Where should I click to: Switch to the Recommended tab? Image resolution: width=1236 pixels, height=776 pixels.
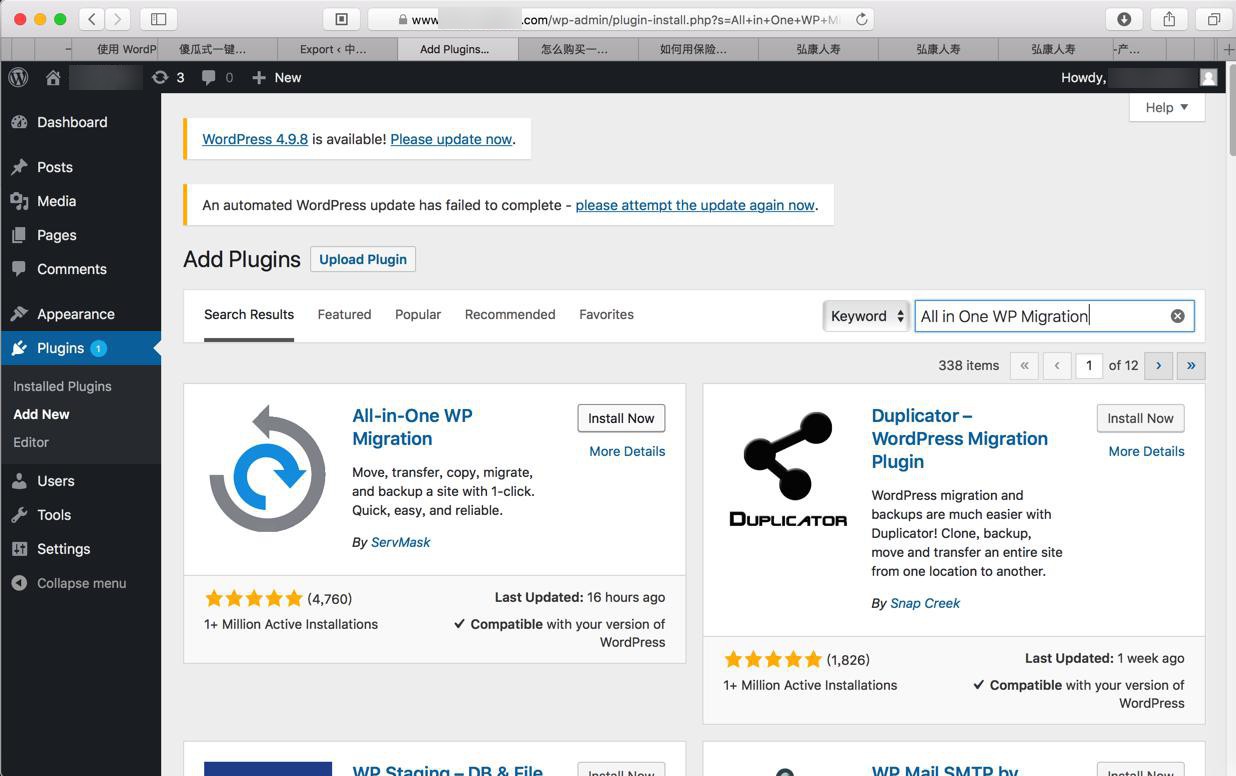510,314
